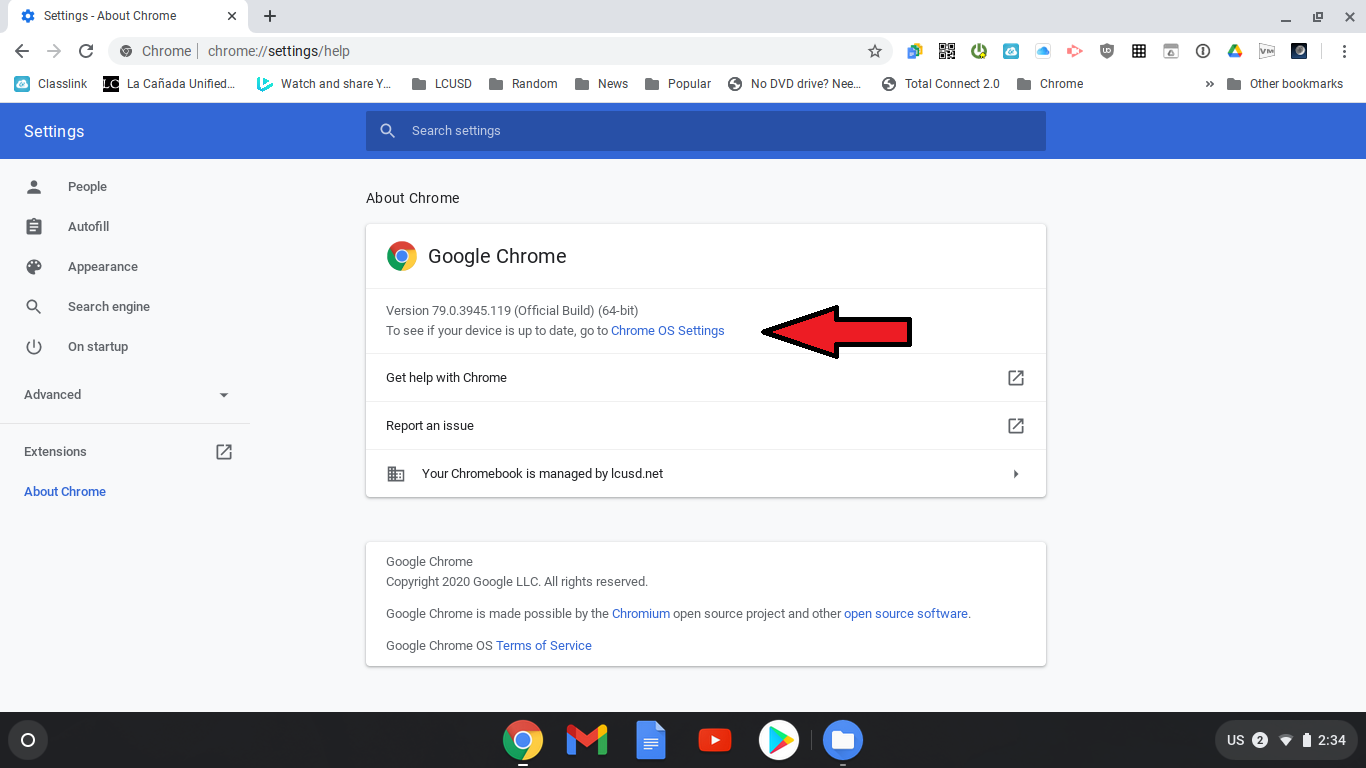Open the No DVD drive bookmark

tap(795, 84)
